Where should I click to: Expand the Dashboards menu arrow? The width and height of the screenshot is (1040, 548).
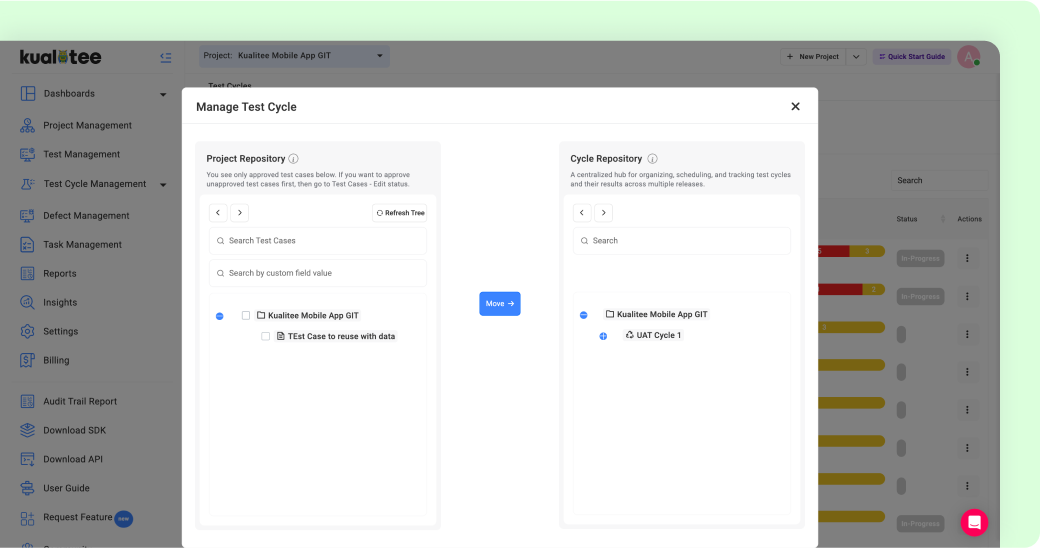[163, 94]
